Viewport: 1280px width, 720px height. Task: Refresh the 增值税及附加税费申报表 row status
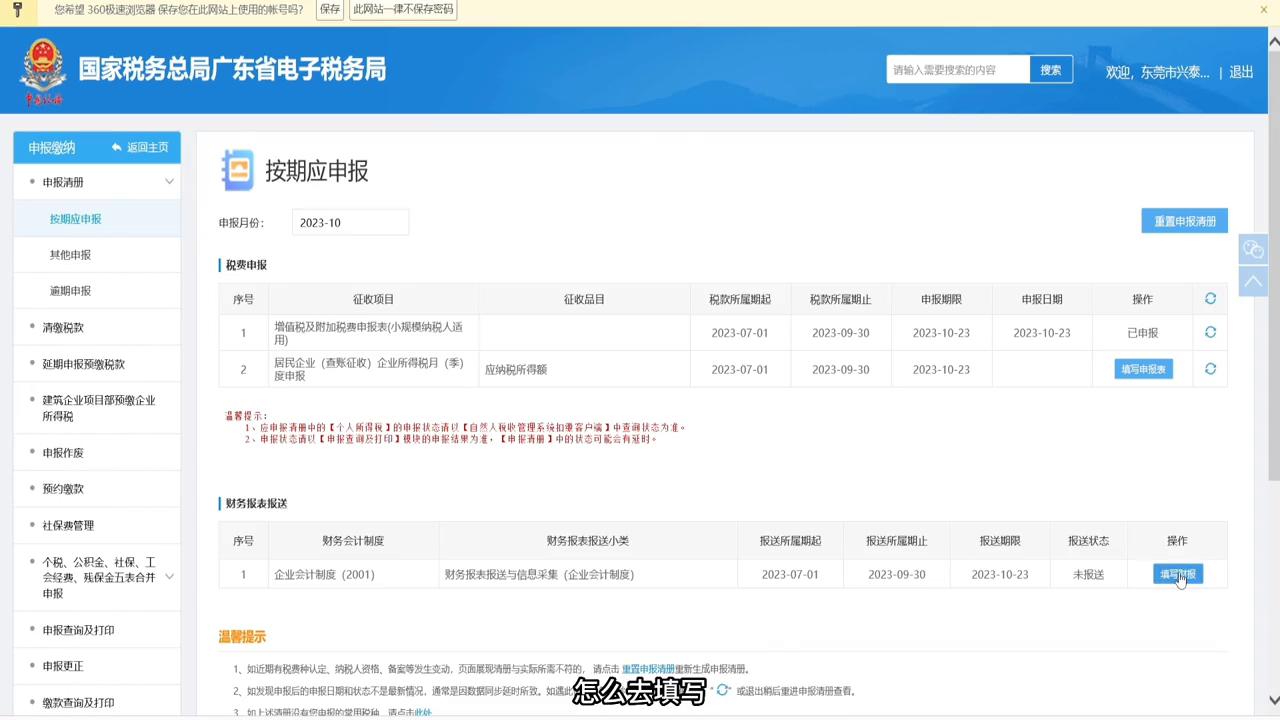1210,332
